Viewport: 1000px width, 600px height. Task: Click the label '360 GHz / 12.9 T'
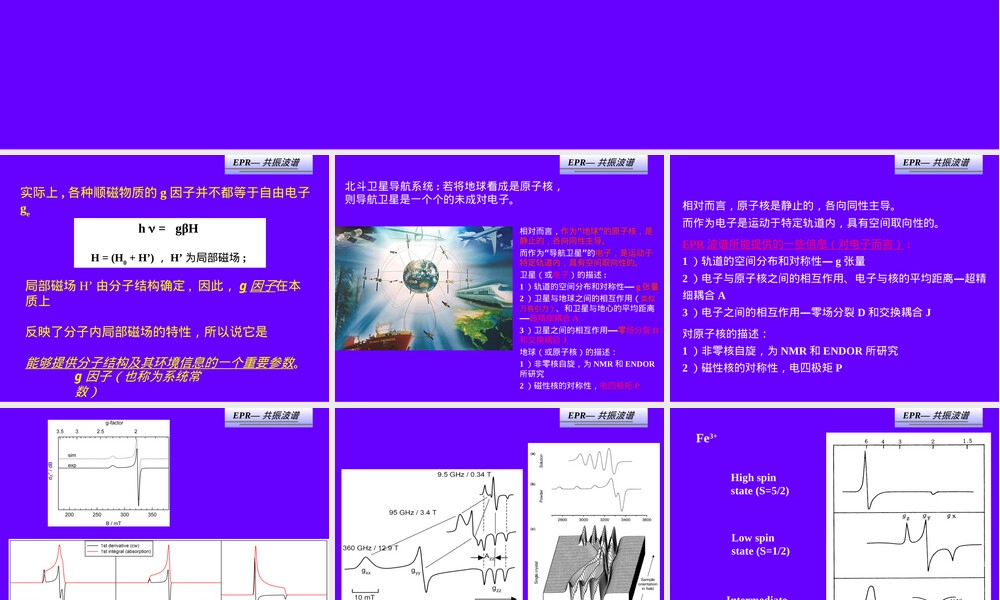pos(371,548)
